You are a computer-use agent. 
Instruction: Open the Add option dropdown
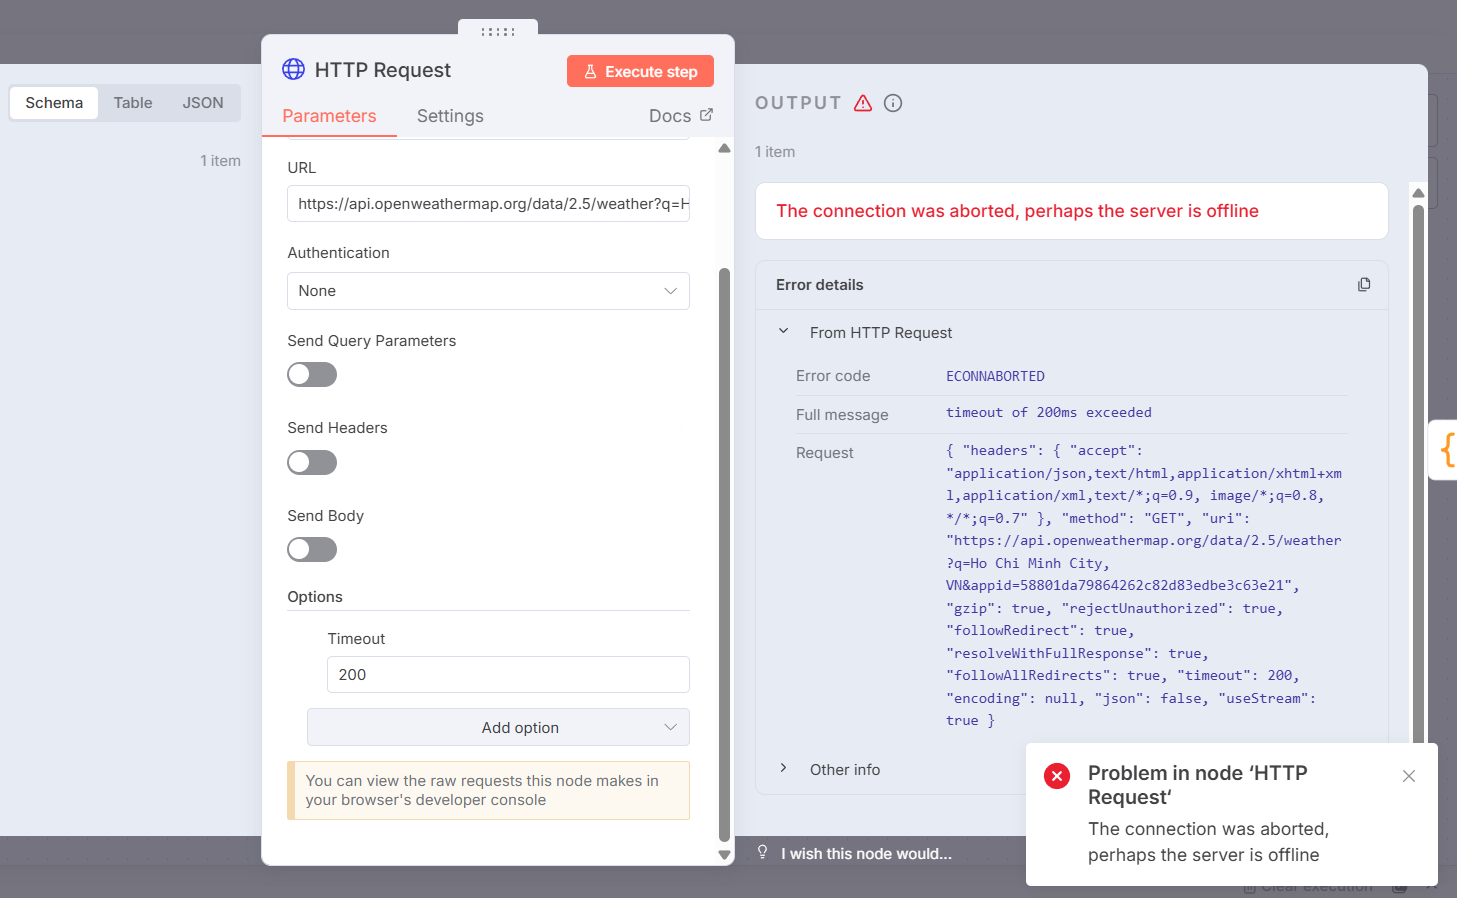click(498, 727)
